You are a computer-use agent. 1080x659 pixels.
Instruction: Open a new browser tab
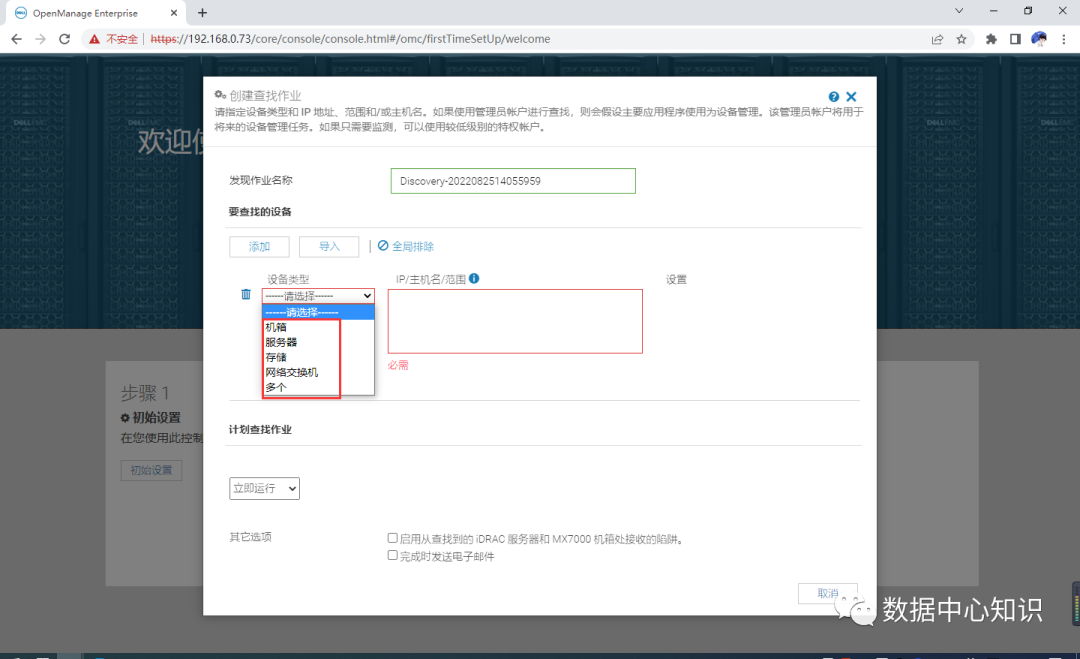click(202, 12)
